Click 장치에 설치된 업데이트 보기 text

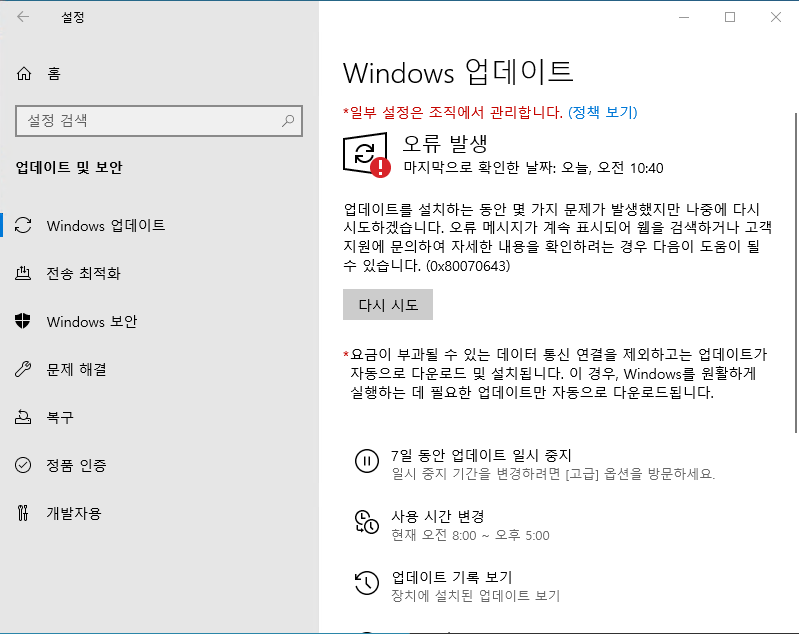[x=475, y=595]
